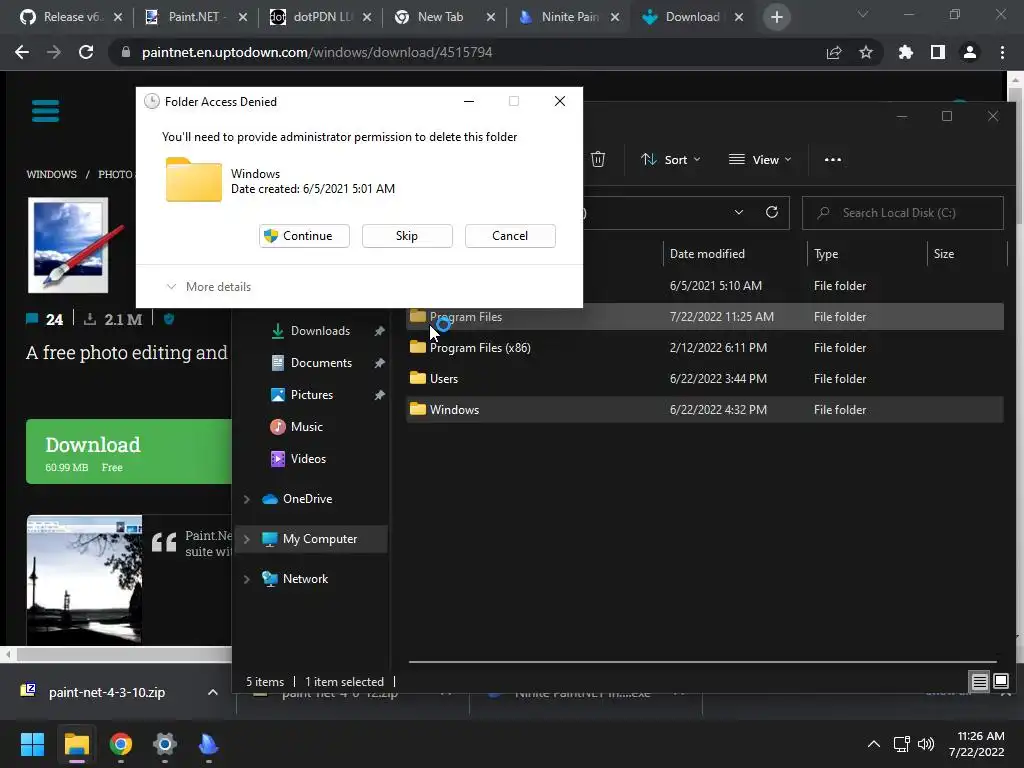Open the Sort dropdown in File Explorer
Image resolution: width=1024 pixels, height=768 pixels.
pos(671,159)
